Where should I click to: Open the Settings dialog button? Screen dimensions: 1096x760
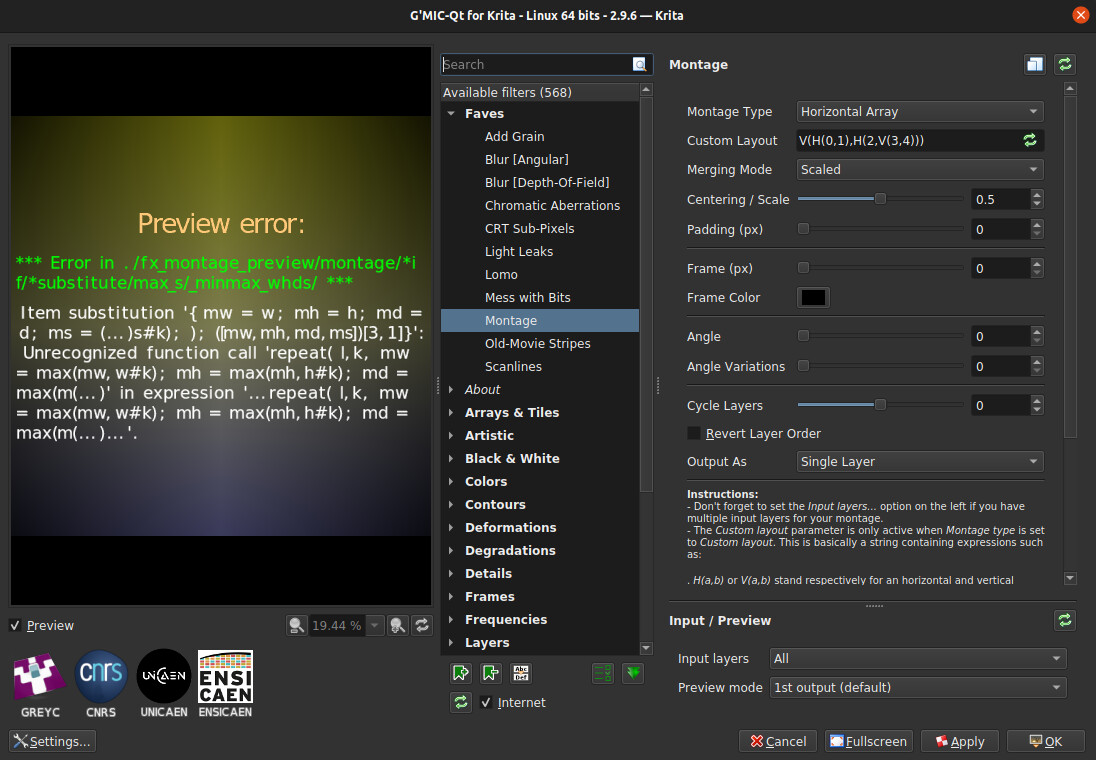point(52,741)
